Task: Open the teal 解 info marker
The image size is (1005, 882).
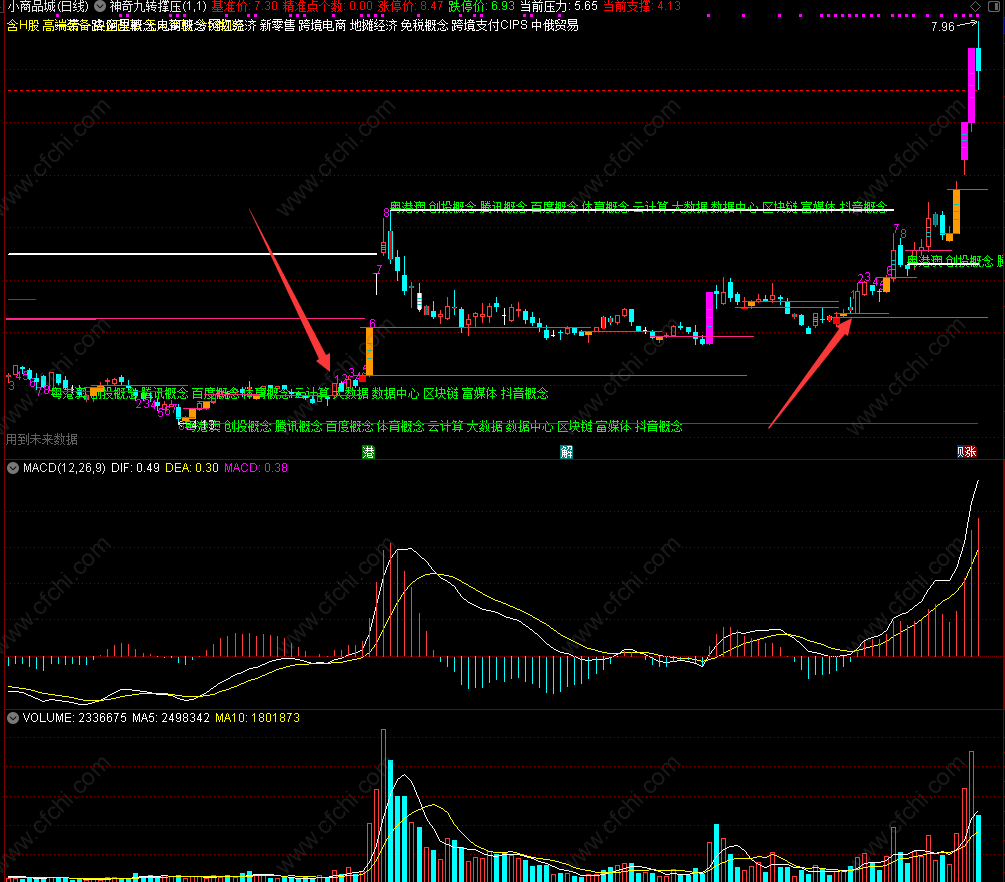Action: pos(567,452)
